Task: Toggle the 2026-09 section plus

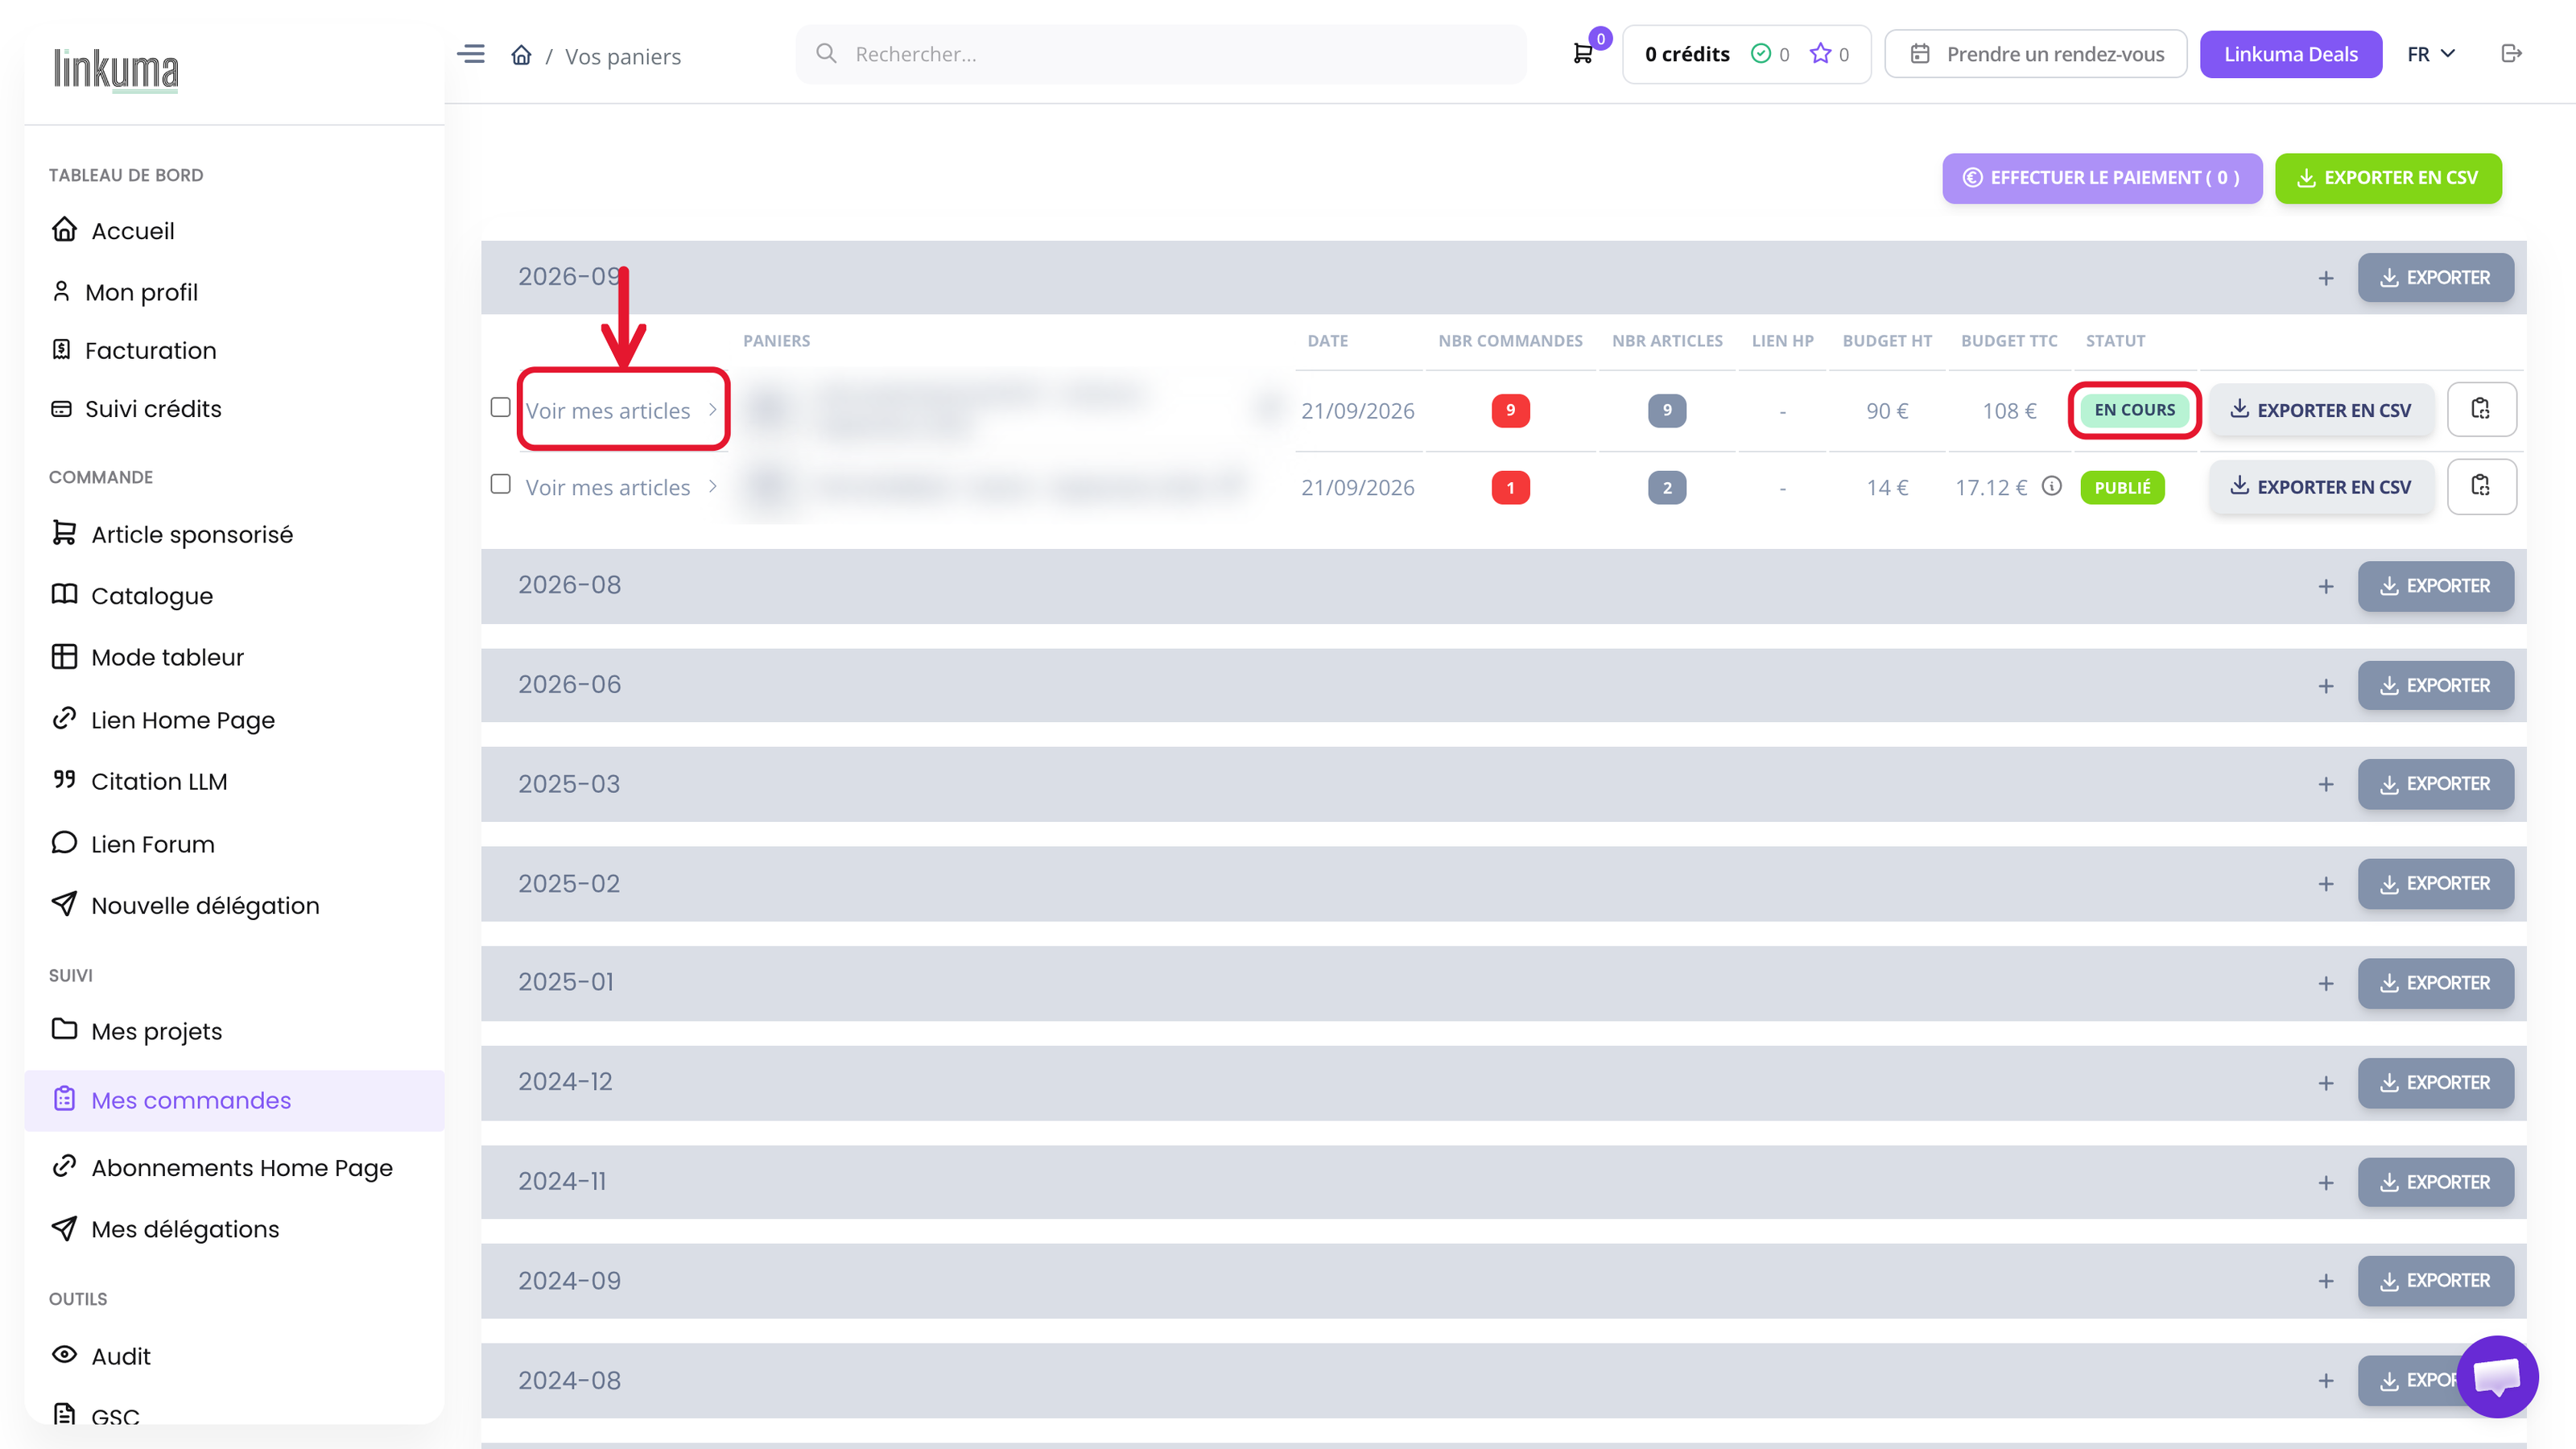Action: 2326,278
